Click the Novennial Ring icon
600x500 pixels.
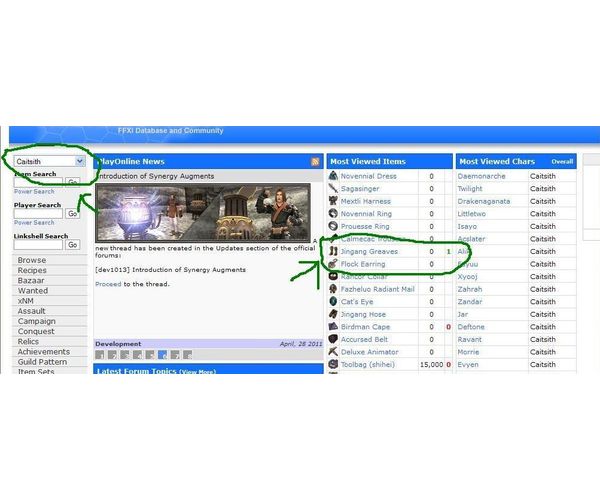coord(333,213)
